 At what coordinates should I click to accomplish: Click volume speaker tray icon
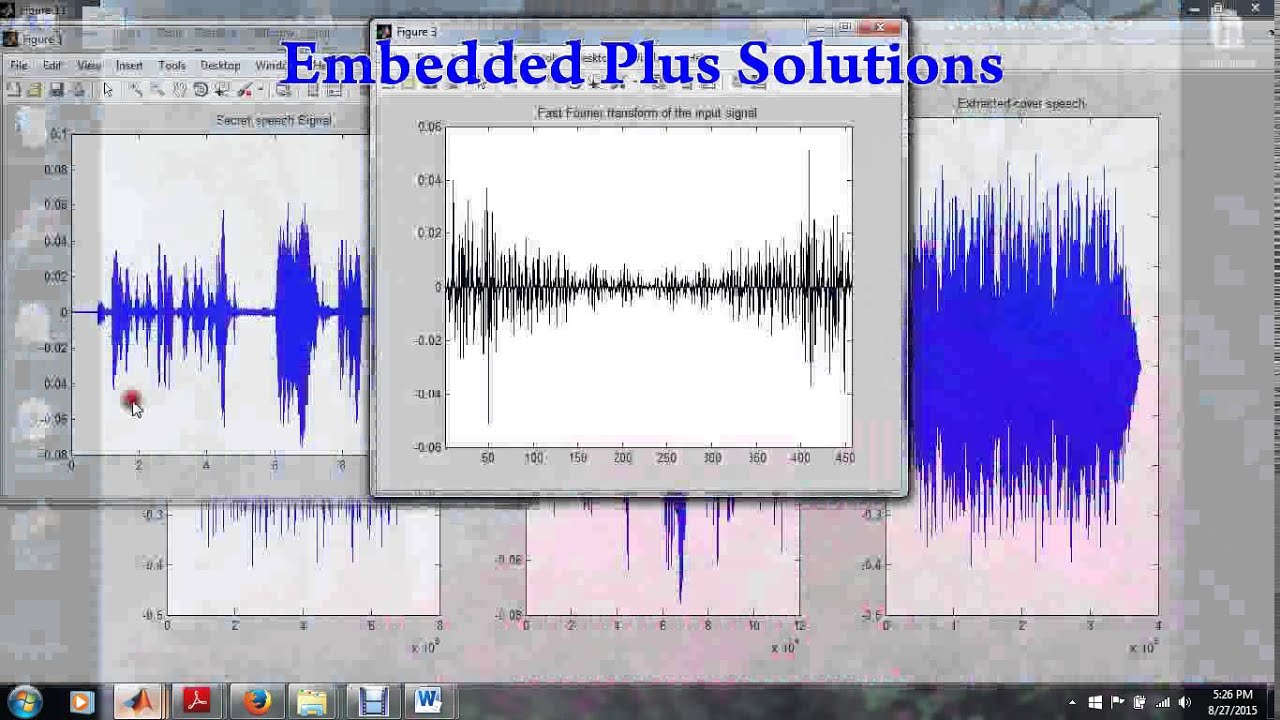point(1185,702)
